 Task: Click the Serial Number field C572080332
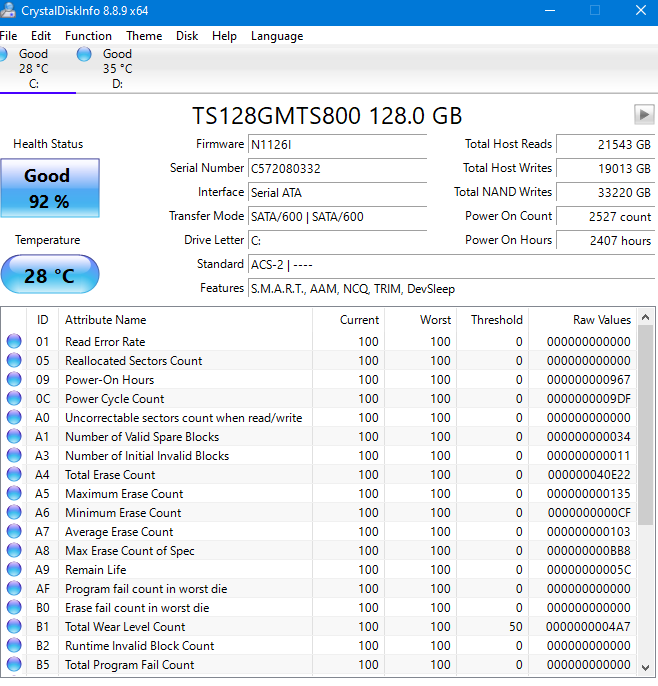pyautogui.click(x=337, y=168)
